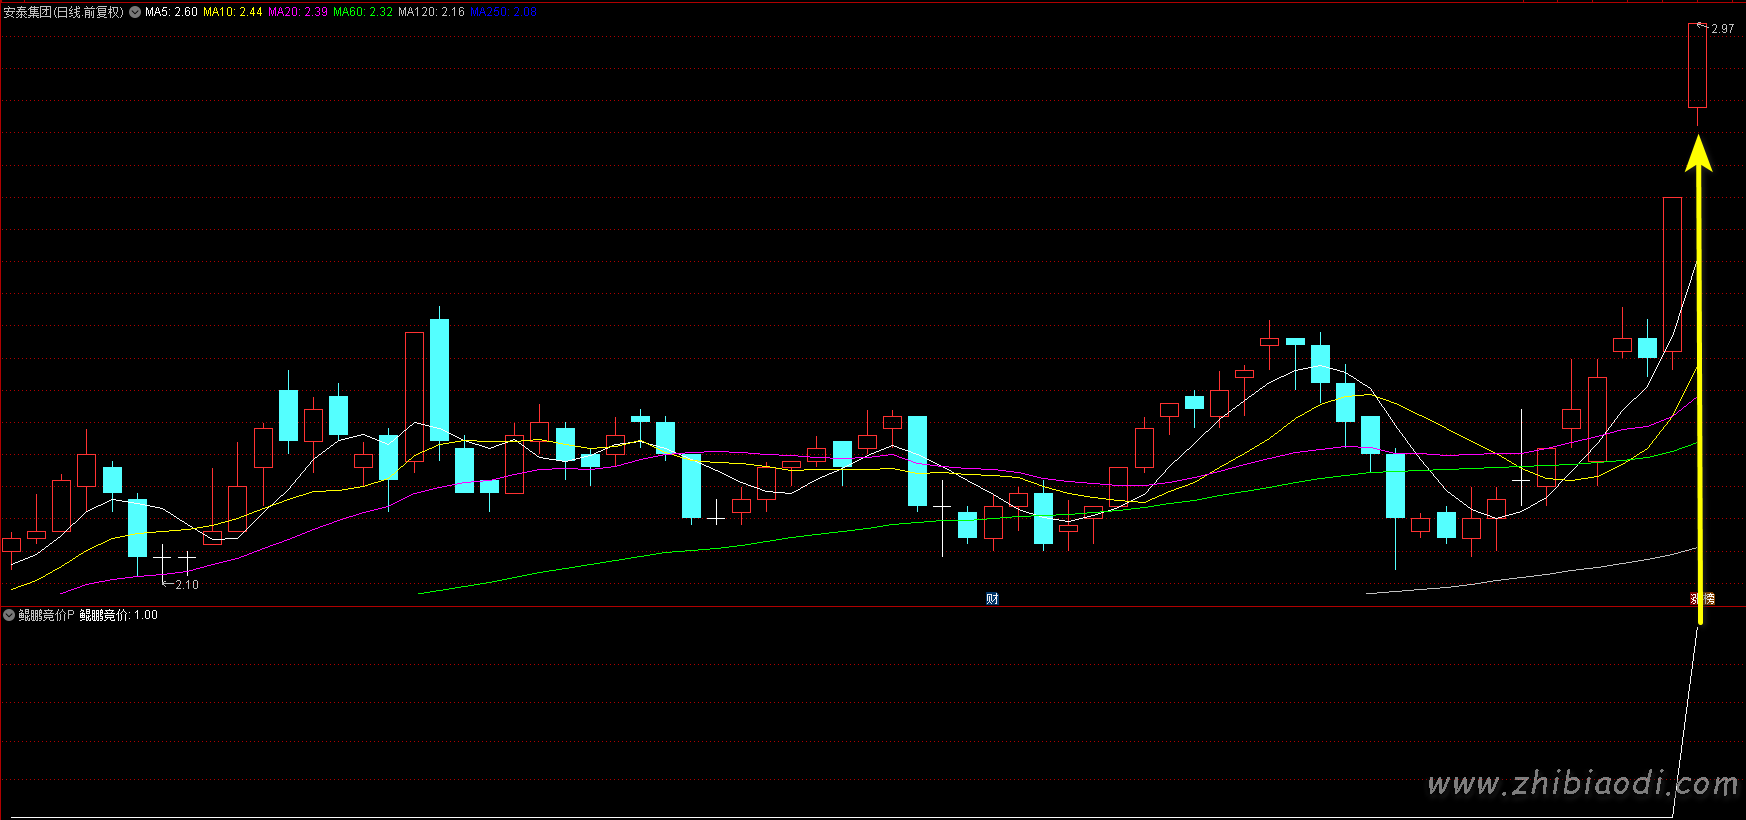
Task: Click the 2.10 low price label
Action: 186,585
